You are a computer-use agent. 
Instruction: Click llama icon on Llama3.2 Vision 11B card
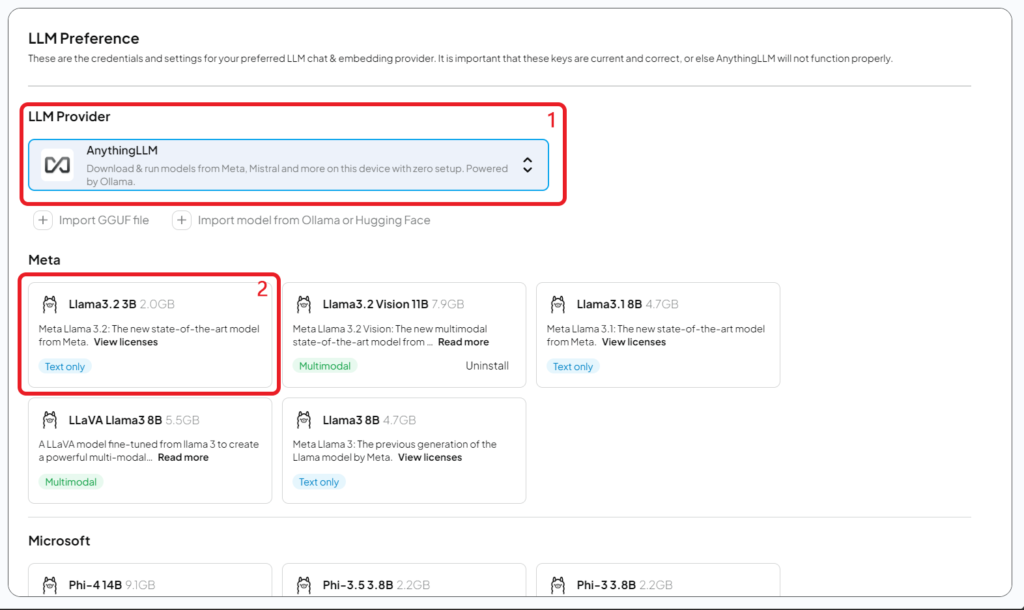click(x=304, y=304)
